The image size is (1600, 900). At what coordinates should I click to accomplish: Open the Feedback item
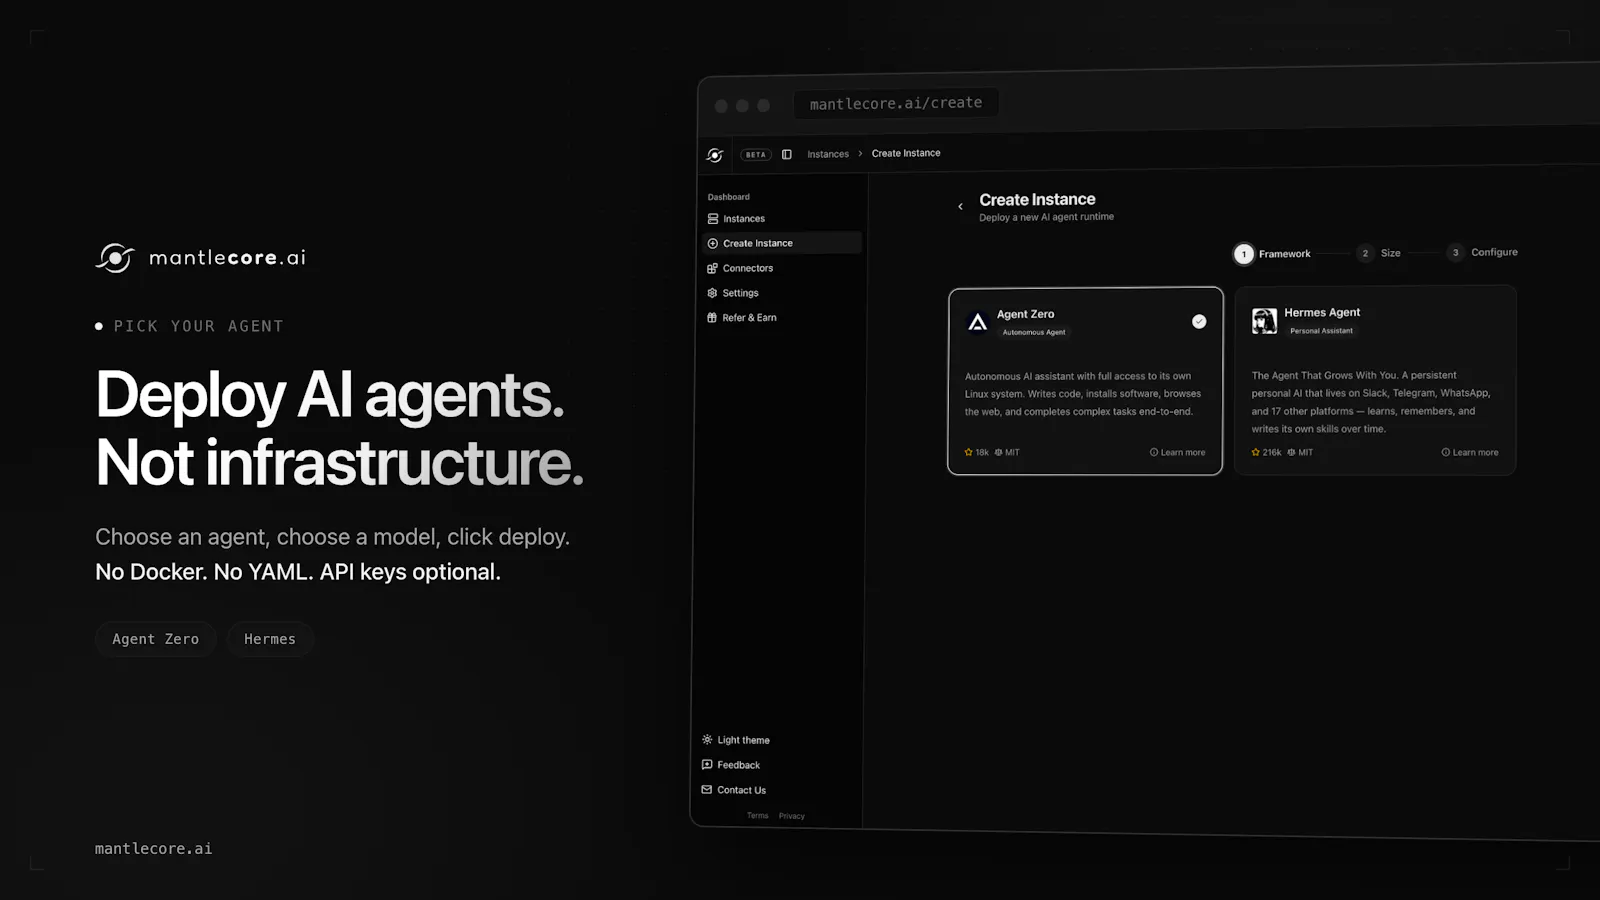(738, 765)
